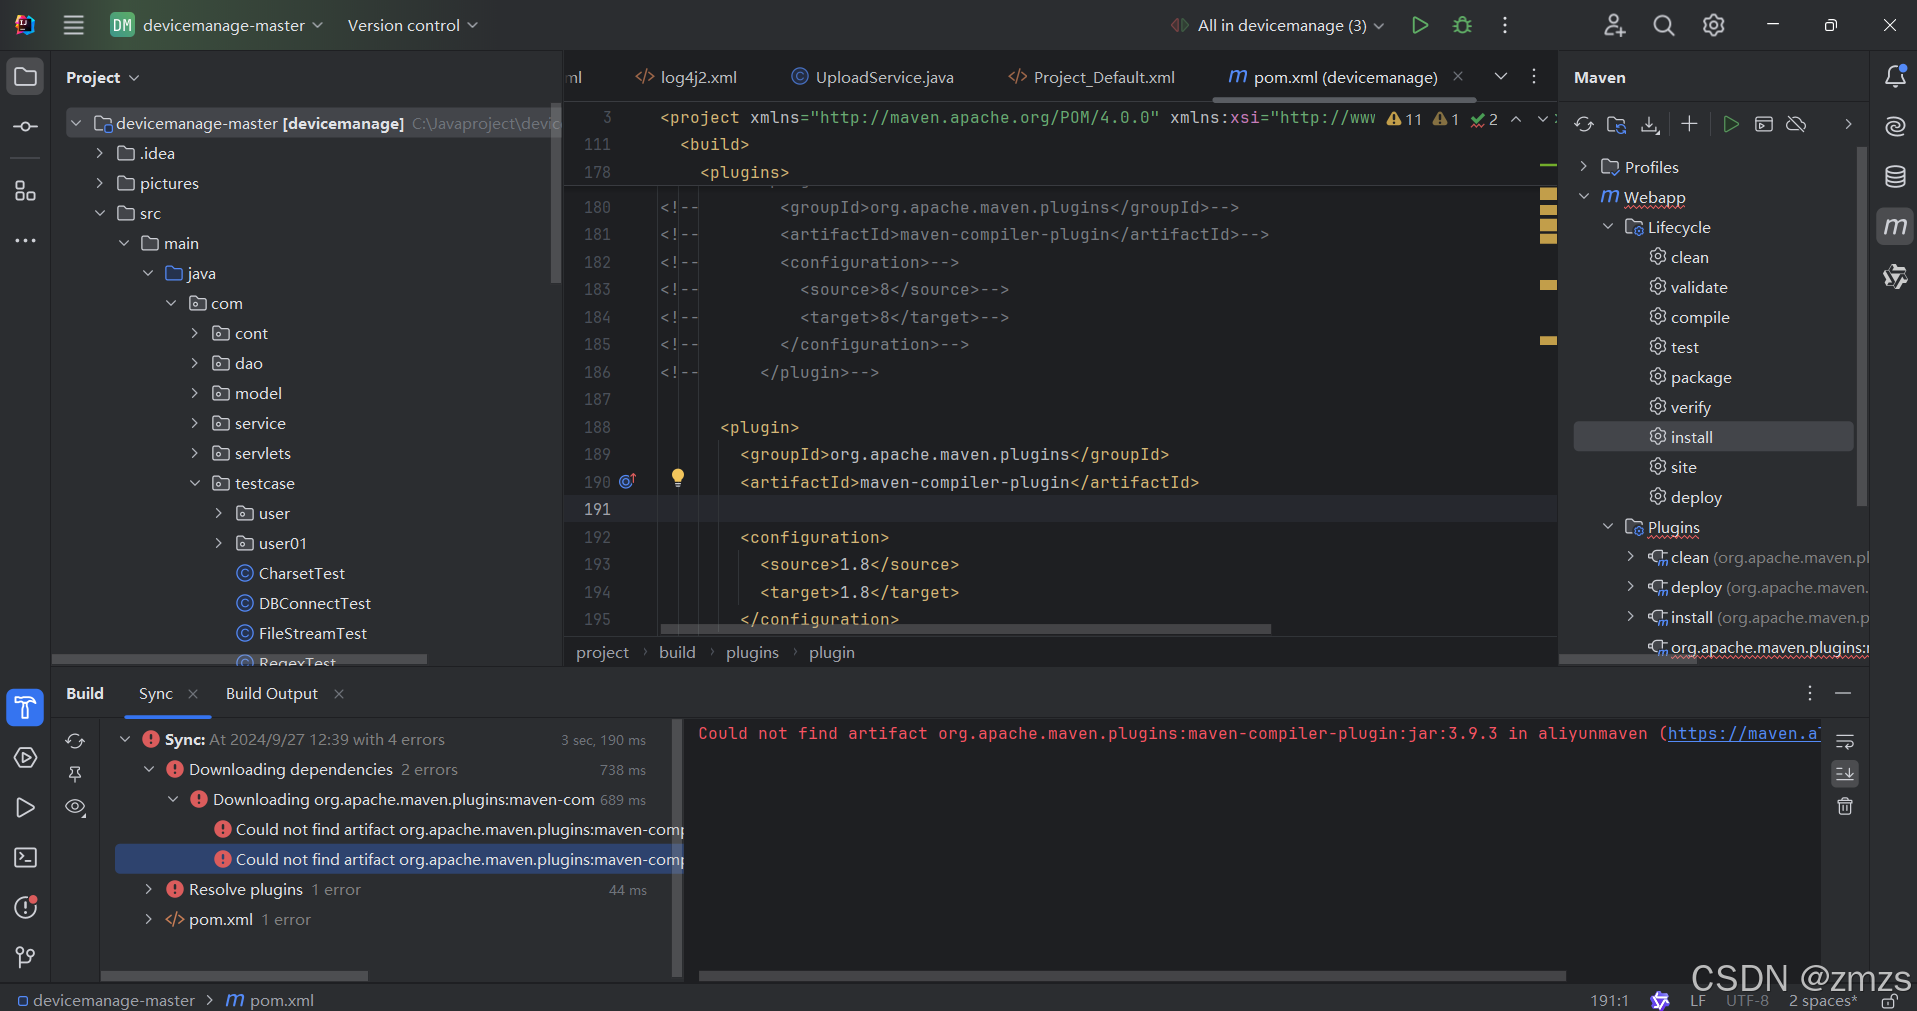Open the Database tool window
This screenshot has height=1011, width=1917.
point(1895,176)
